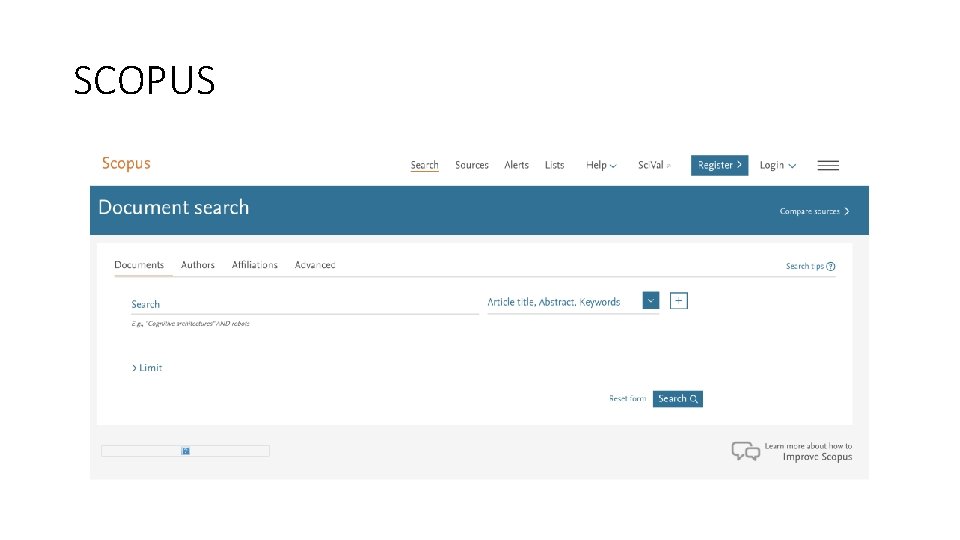Click the Register button
The height and width of the screenshot is (540, 960).
pyautogui.click(x=719, y=165)
